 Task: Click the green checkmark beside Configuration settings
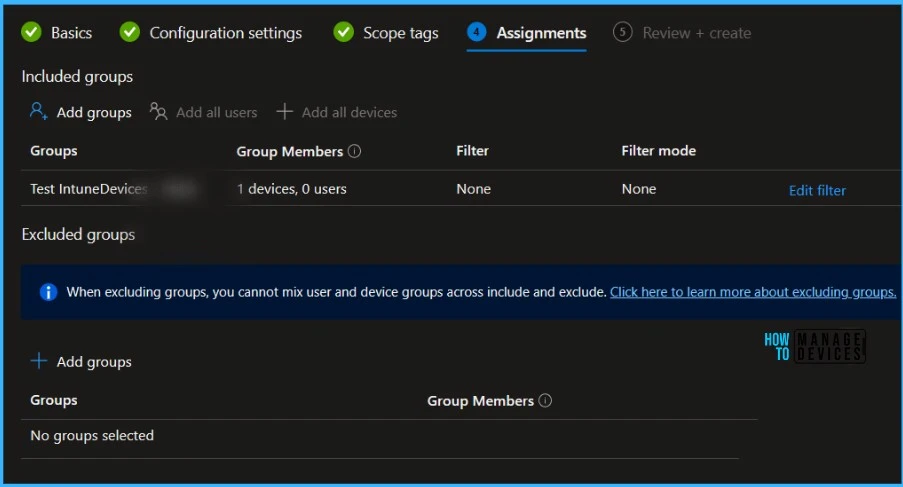[130, 32]
